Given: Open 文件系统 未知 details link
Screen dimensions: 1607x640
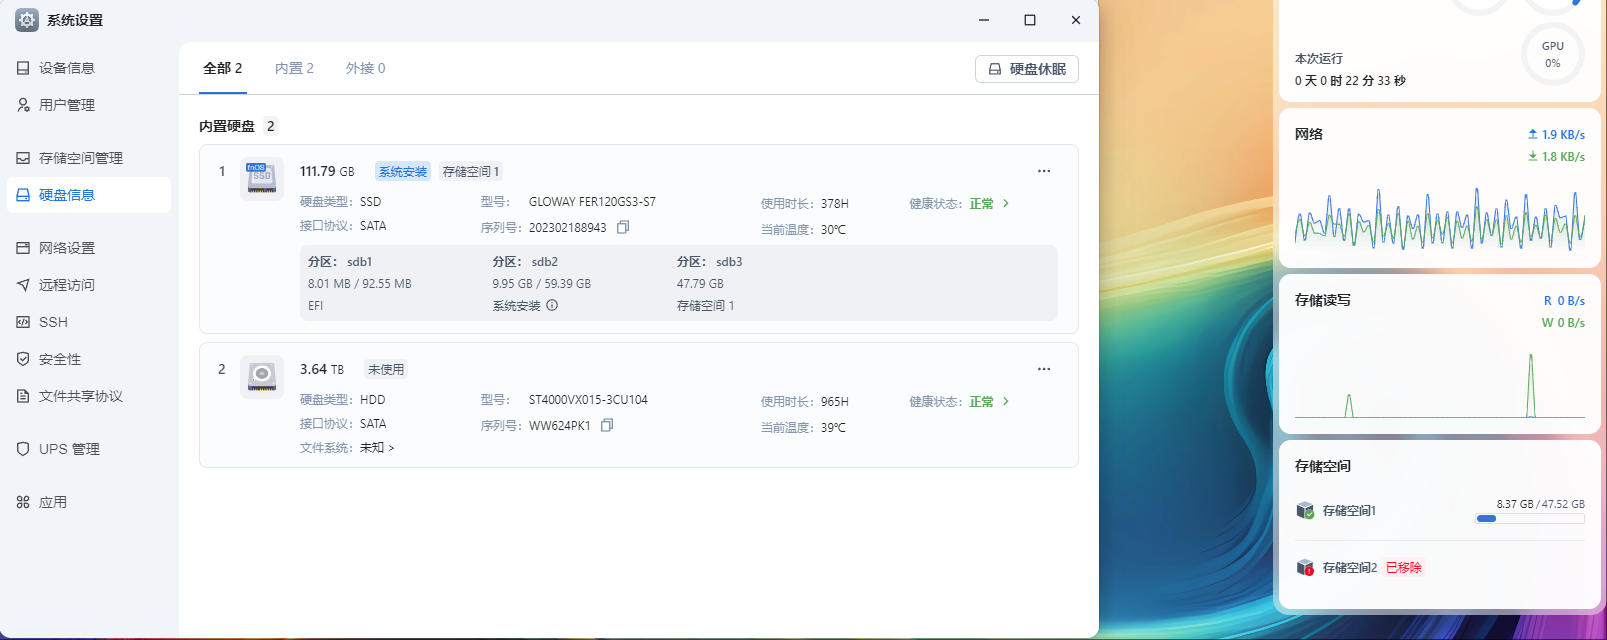Looking at the screenshot, I should tap(377, 448).
